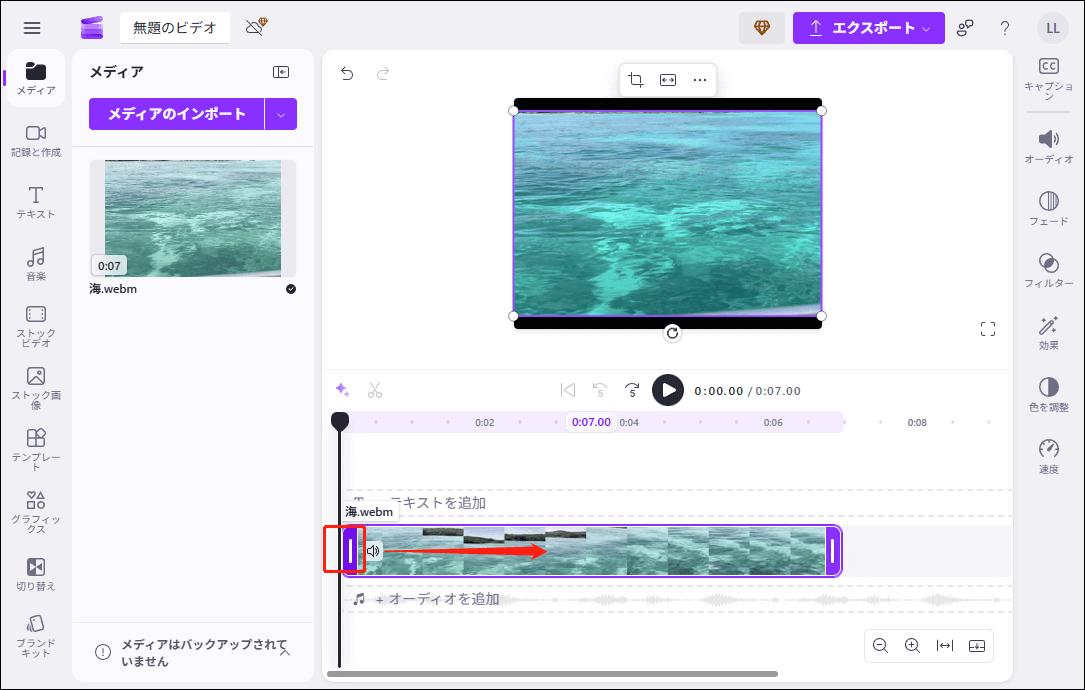This screenshot has width=1085, height=690.
Task: Select the Crop tool above the preview
Action: pos(636,79)
